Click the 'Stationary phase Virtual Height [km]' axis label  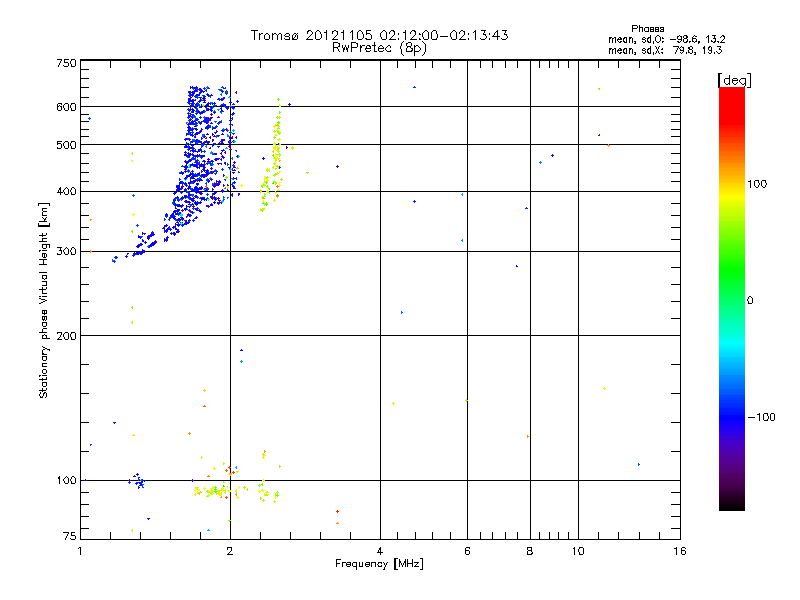click(x=44, y=300)
